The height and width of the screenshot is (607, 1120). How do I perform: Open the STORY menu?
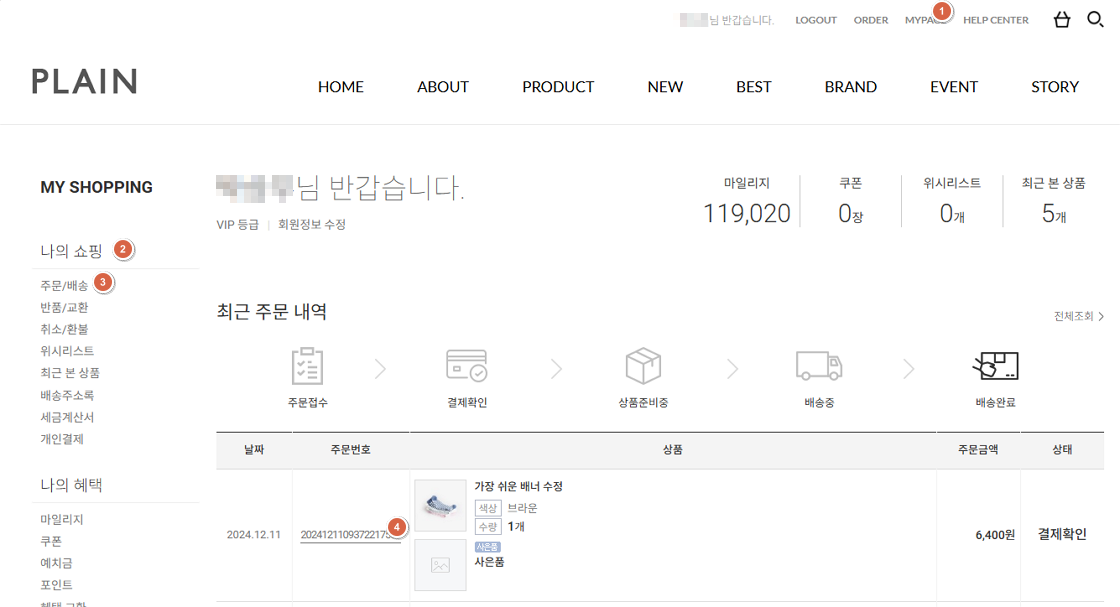tap(1055, 86)
